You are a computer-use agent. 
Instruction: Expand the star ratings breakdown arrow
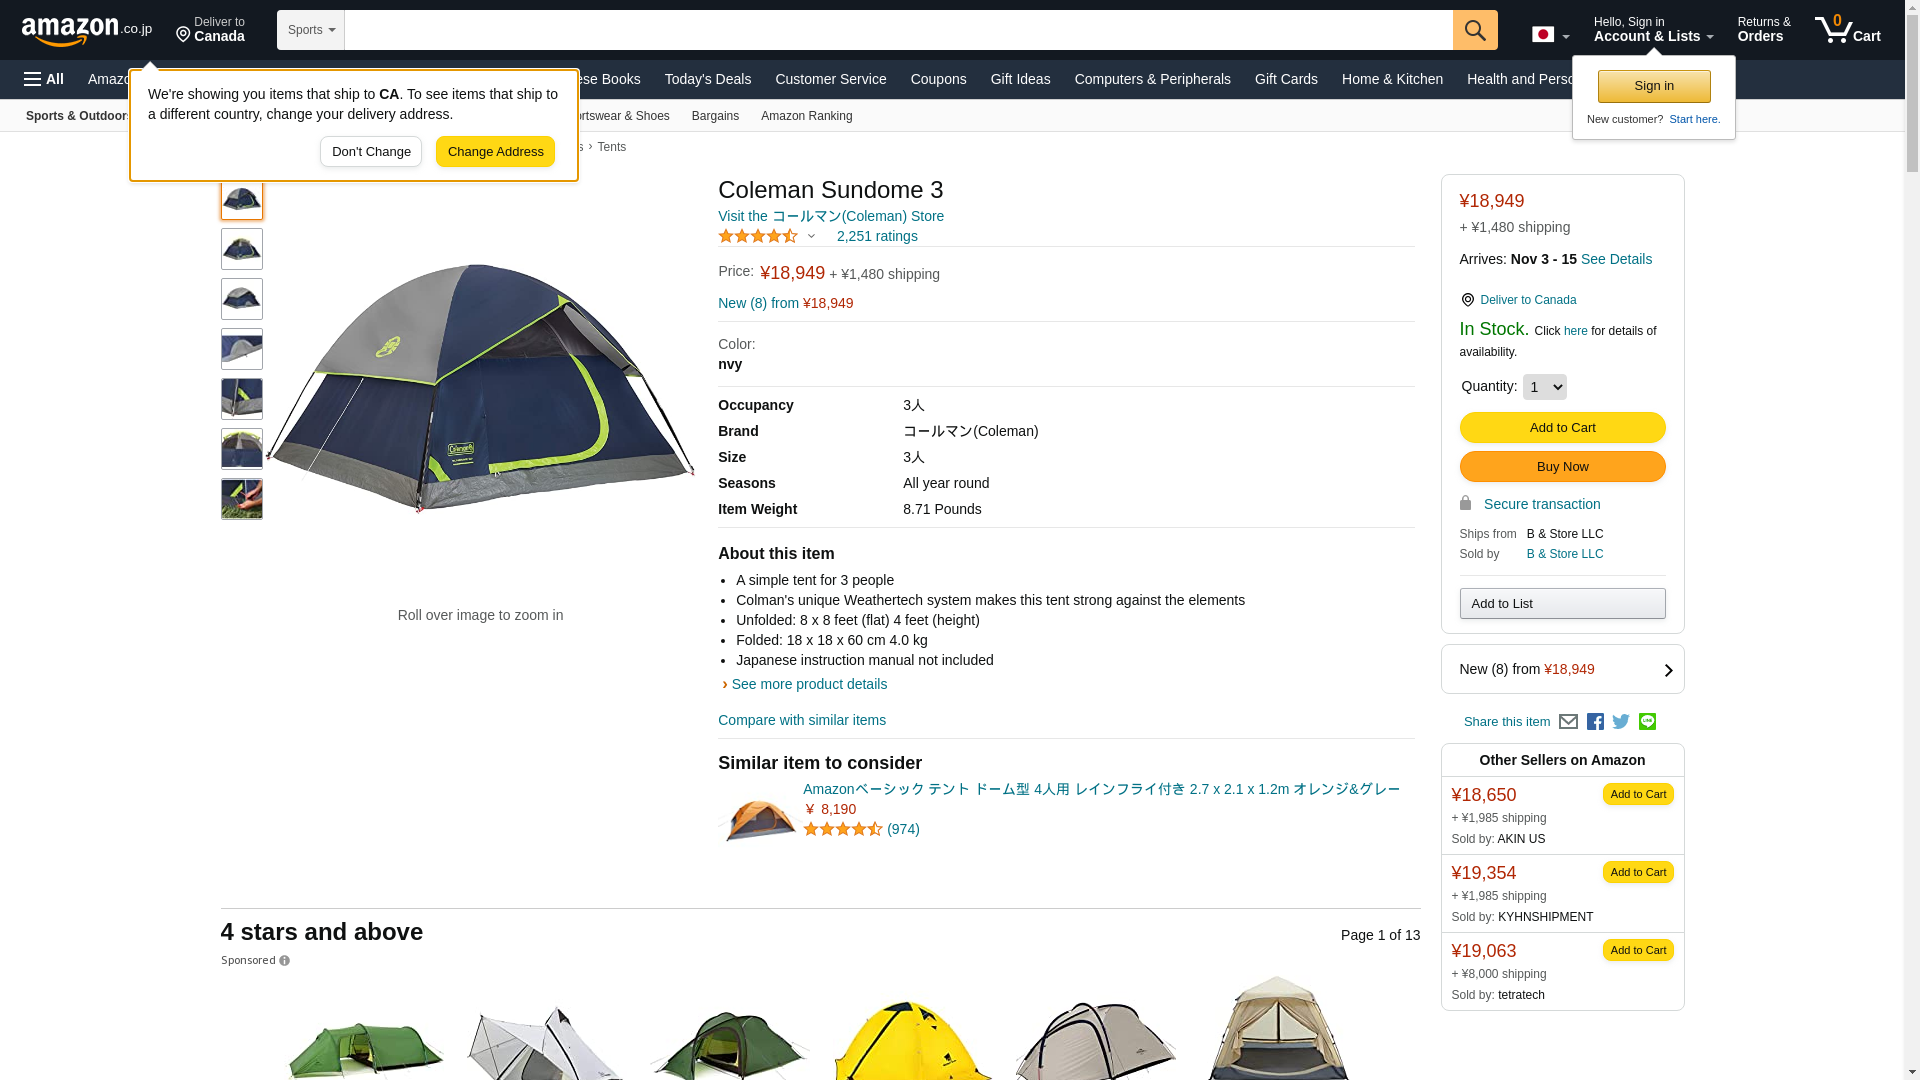pyautogui.click(x=811, y=237)
